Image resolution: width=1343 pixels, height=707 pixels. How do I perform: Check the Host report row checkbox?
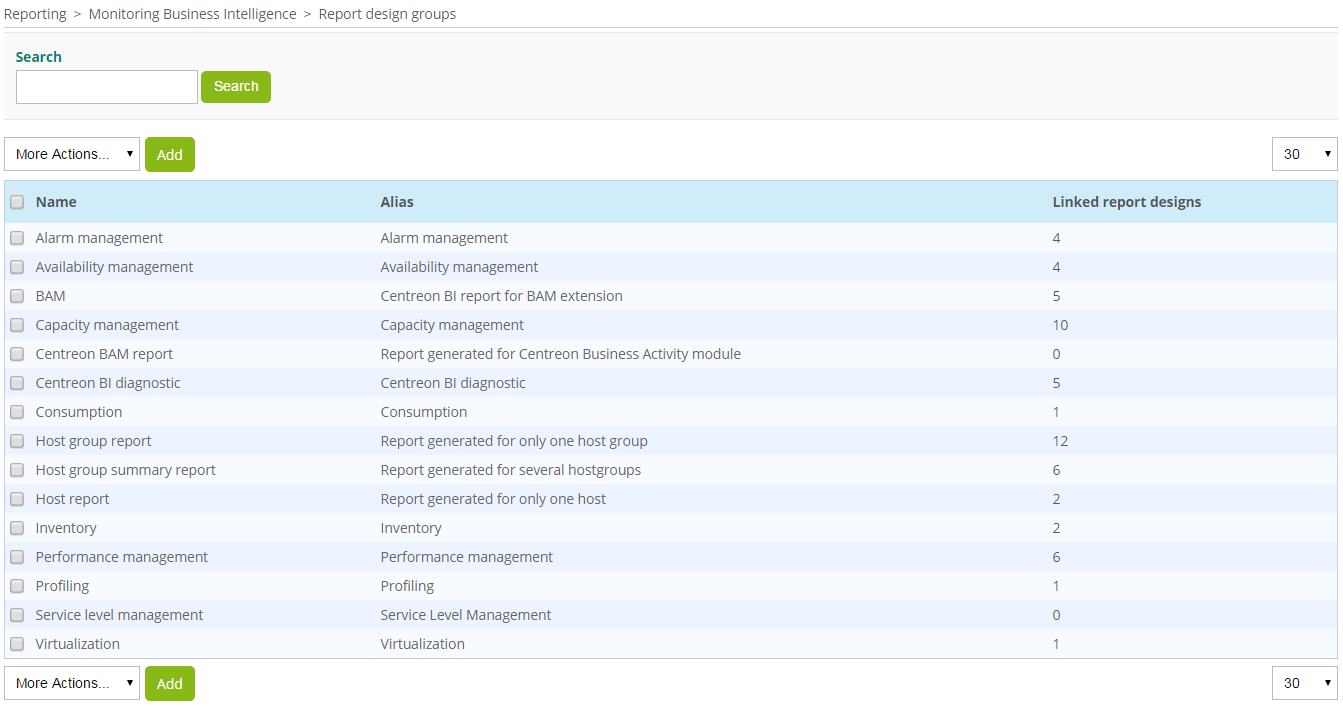coord(16,498)
